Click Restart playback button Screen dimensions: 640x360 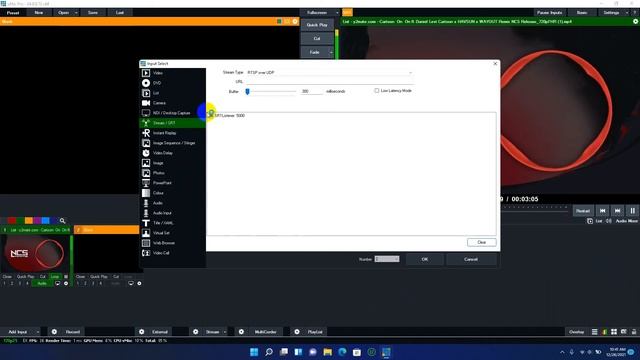pyautogui.click(x=582, y=211)
